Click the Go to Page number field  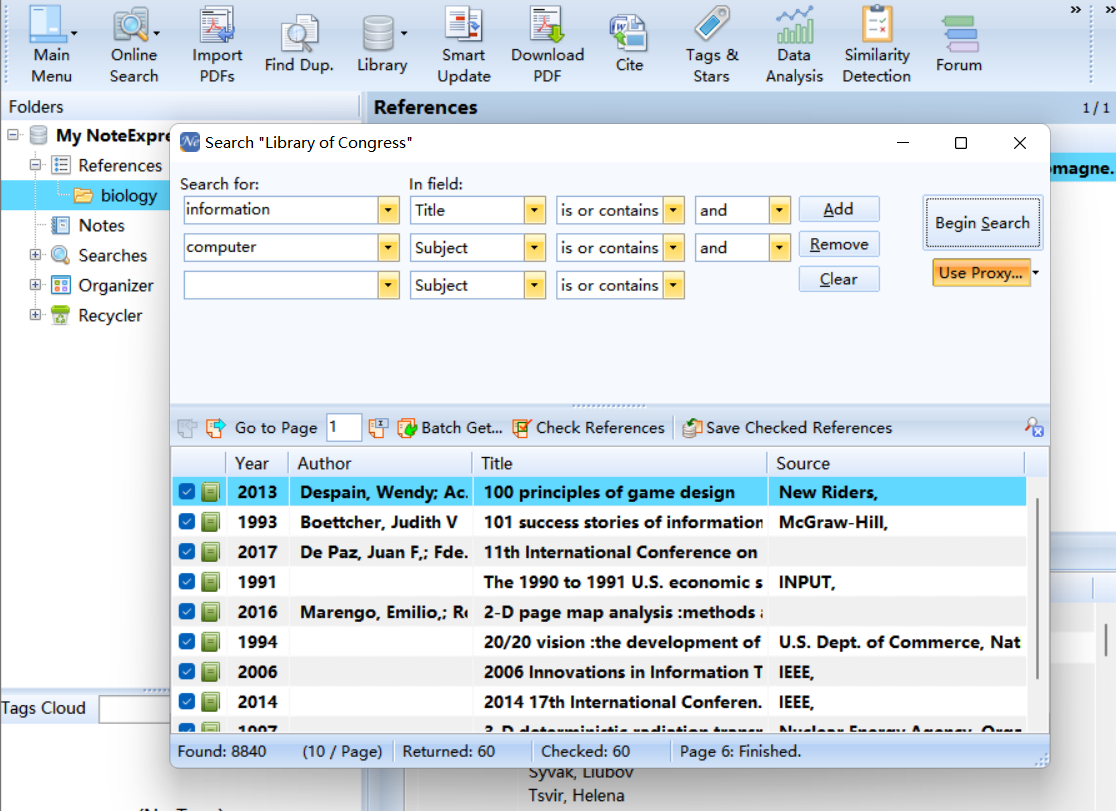pos(344,428)
